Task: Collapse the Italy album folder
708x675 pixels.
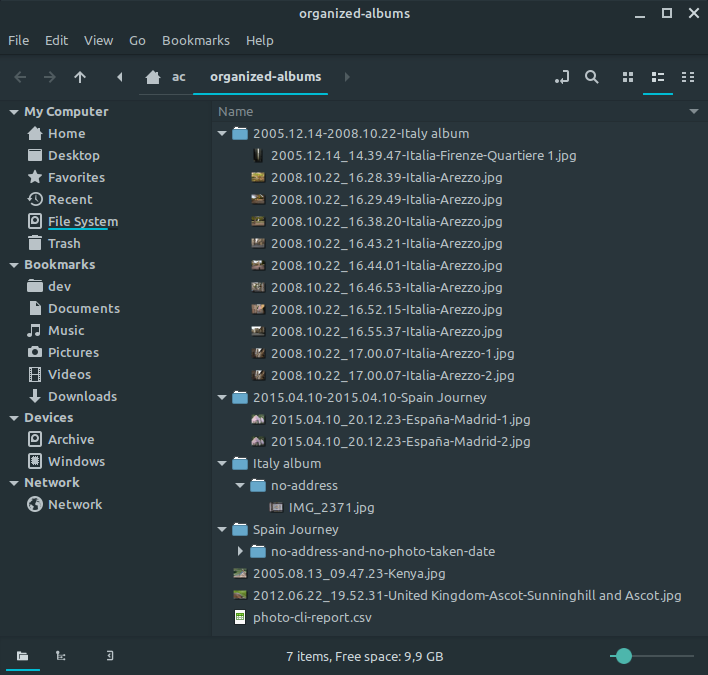Action: click(x=222, y=464)
